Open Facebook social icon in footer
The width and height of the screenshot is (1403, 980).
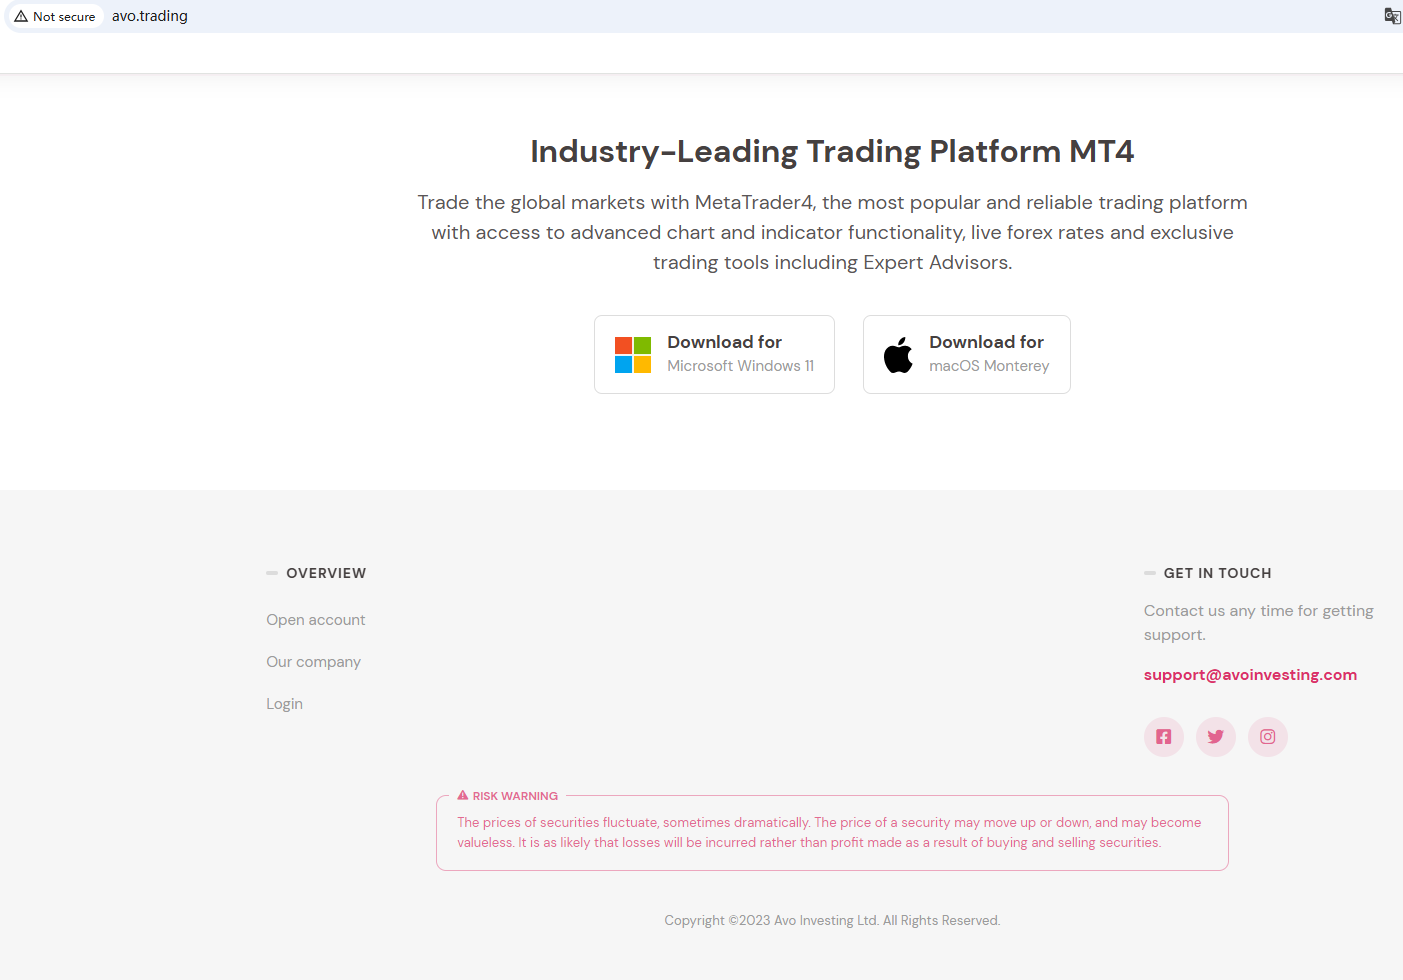click(1164, 737)
